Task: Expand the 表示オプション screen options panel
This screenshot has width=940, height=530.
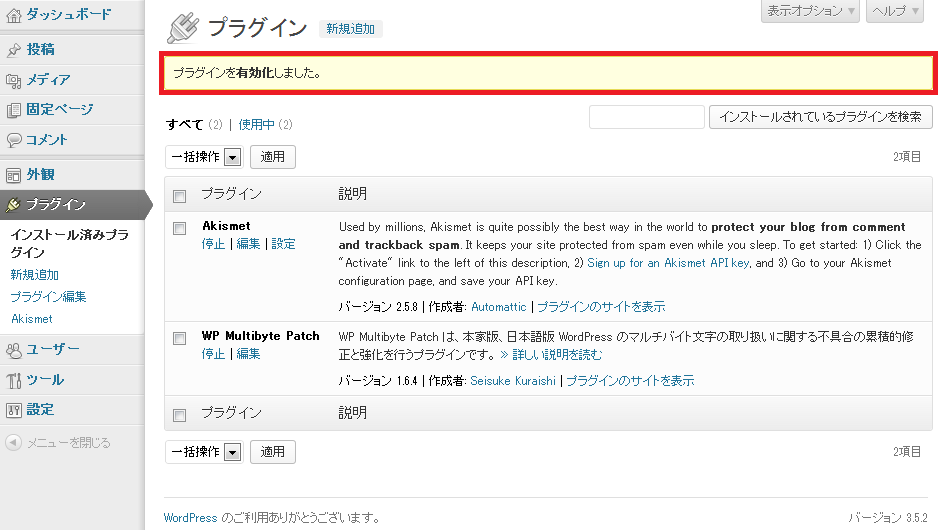Action: click(x=810, y=10)
